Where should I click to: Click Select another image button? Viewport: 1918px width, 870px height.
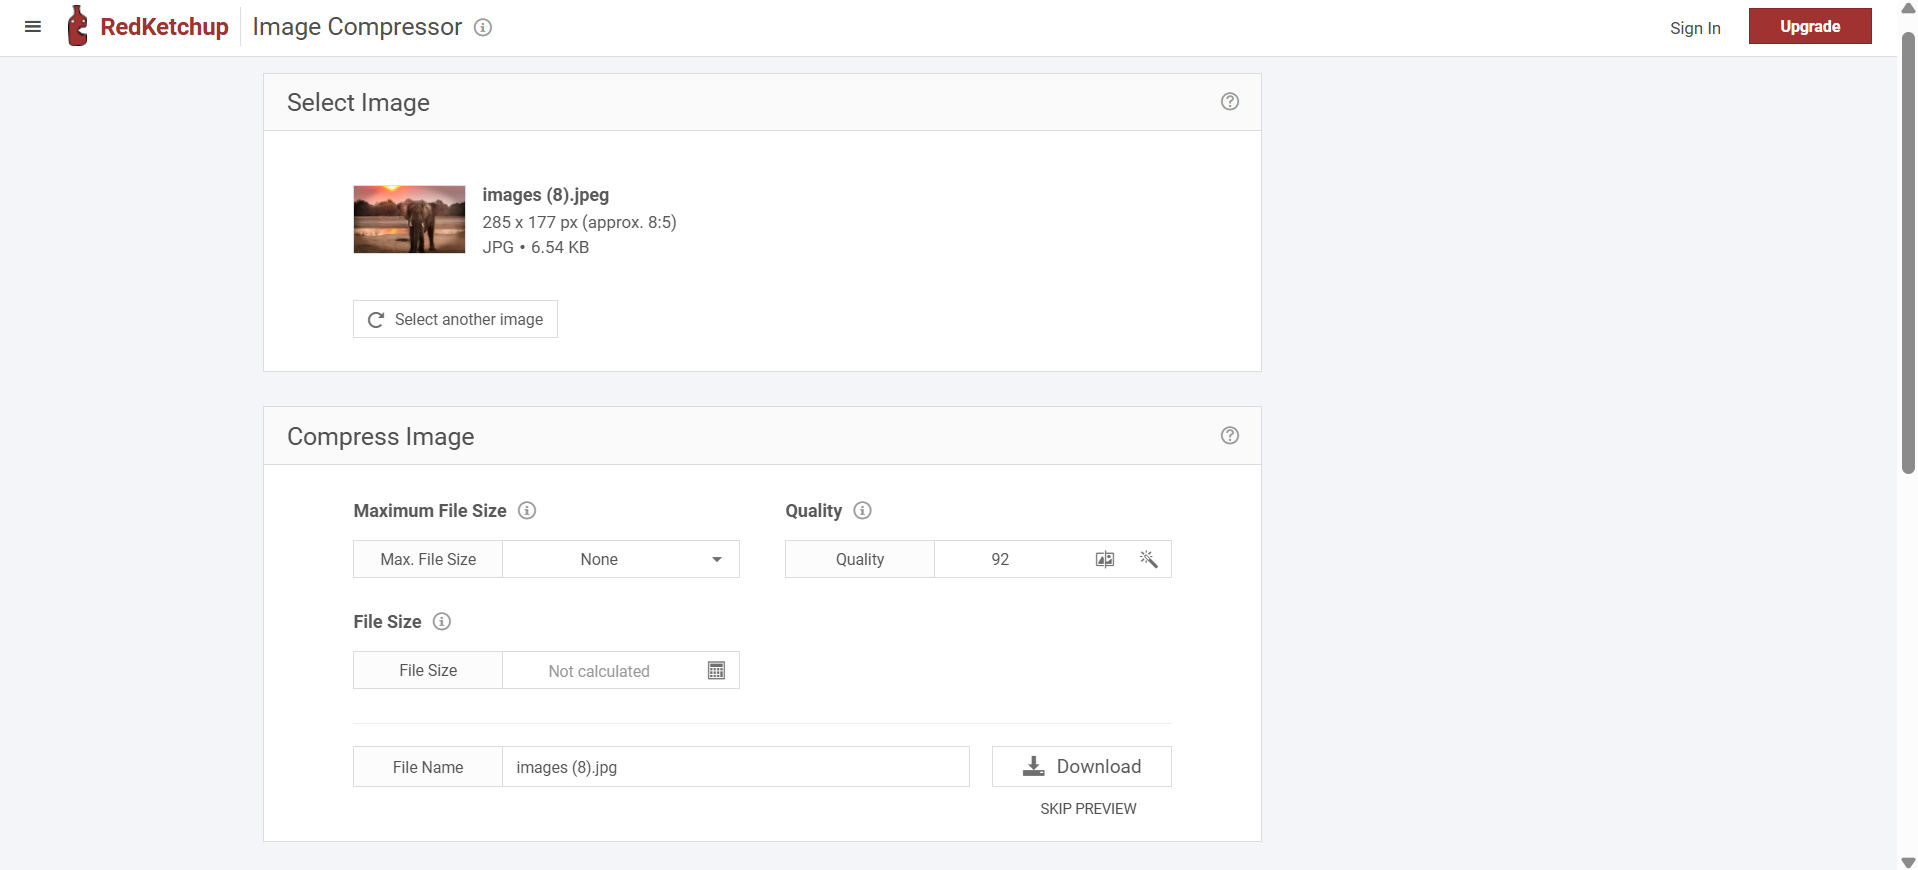pyautogui.click(x=455, y=320)
